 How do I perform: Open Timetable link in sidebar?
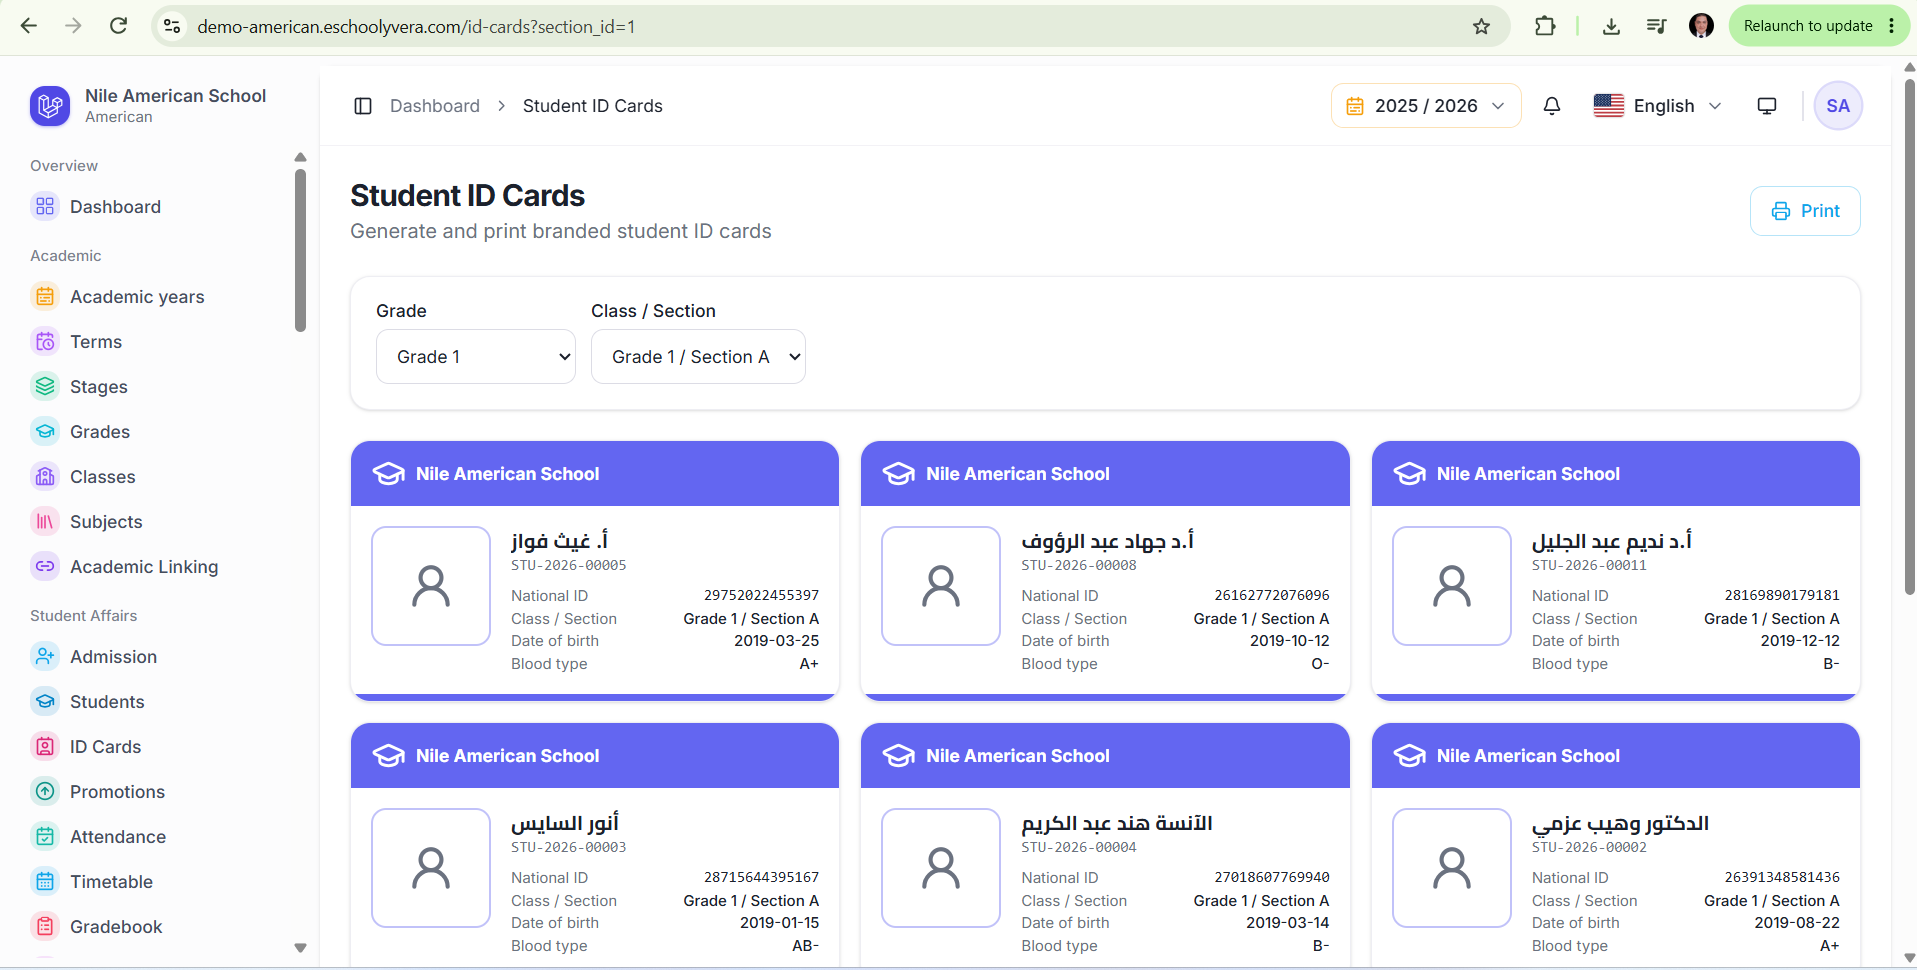point(111,882)
